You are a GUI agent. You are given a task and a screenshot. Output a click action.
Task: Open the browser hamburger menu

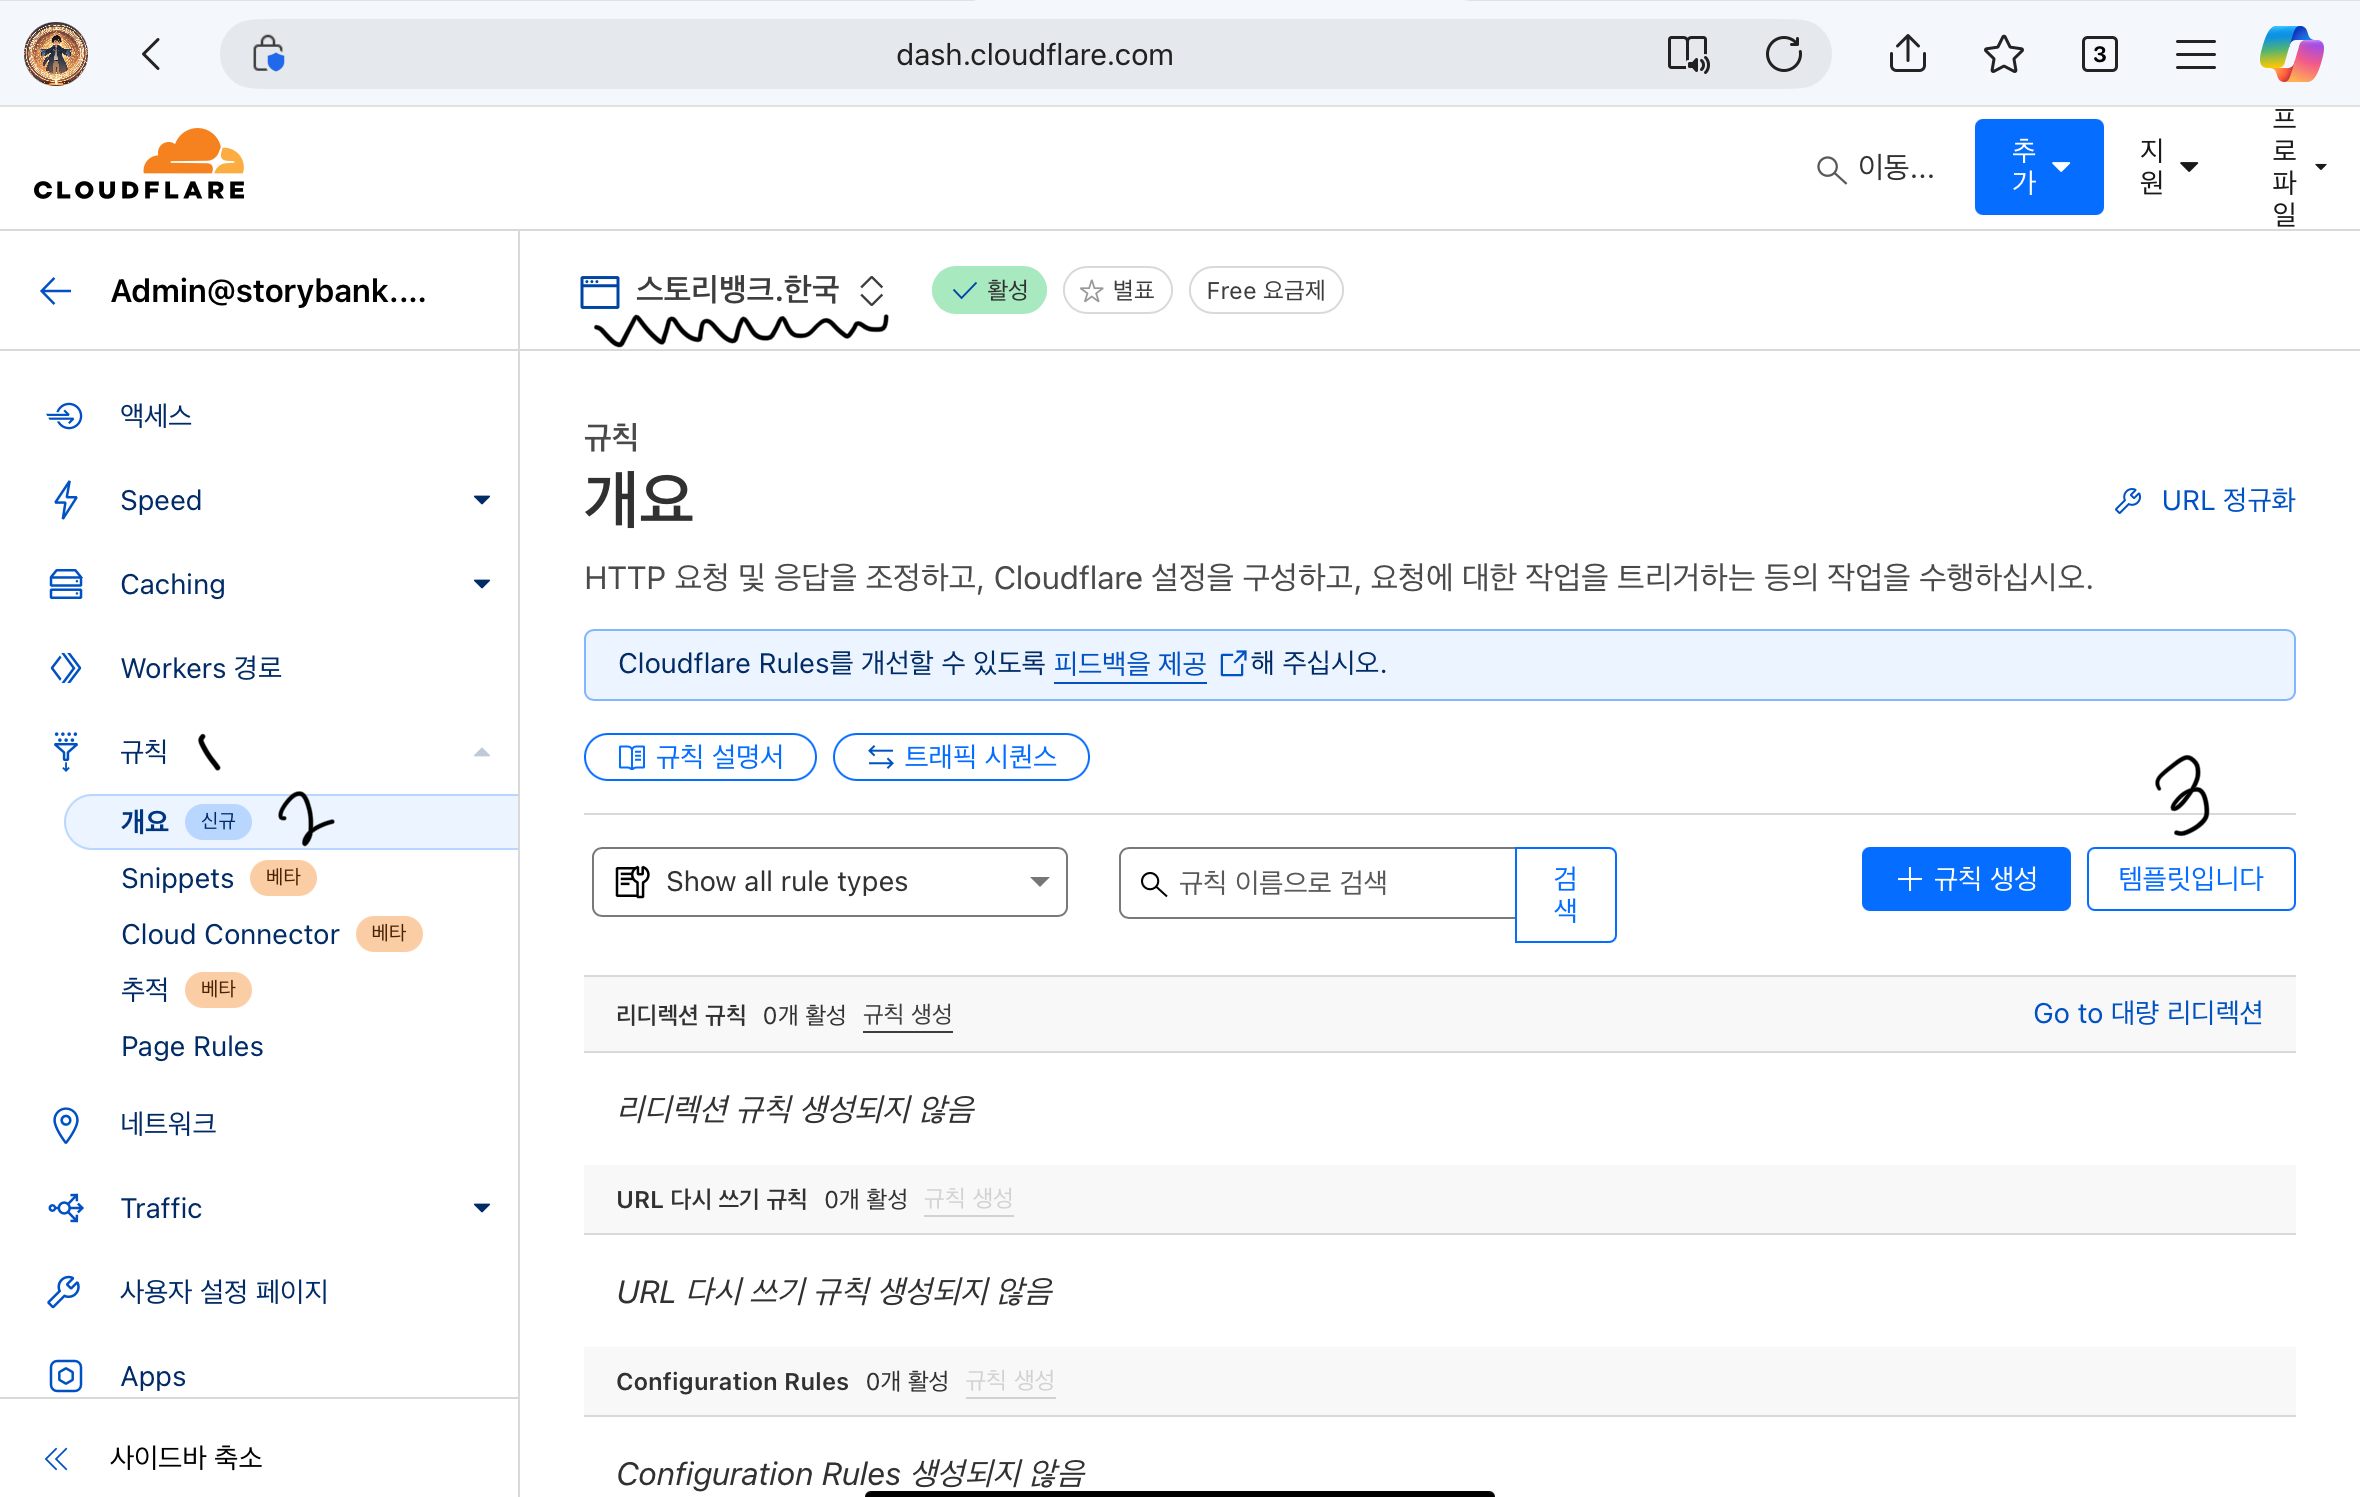pyautogui.click(x=2195, y=54)
